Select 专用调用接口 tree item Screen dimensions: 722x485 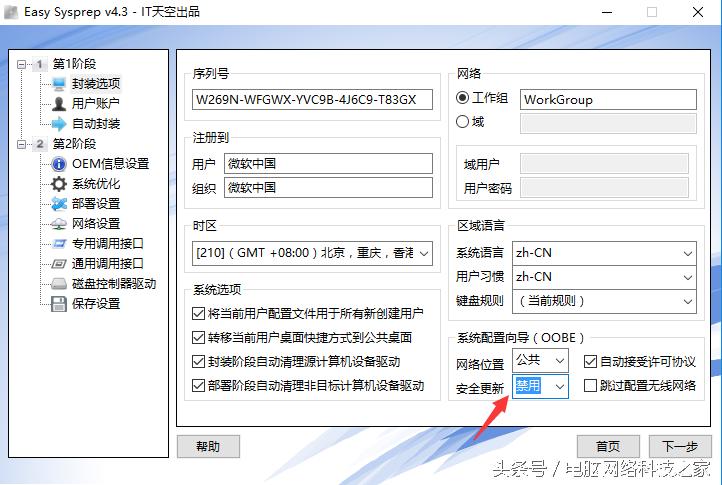107,244
